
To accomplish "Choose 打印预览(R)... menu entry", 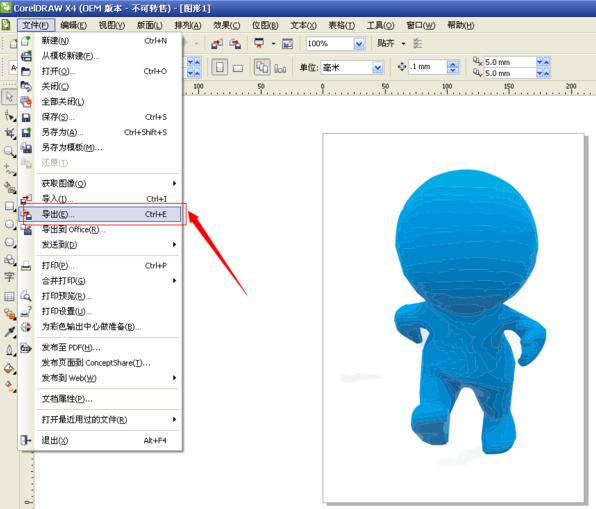I will click(100, 296).
